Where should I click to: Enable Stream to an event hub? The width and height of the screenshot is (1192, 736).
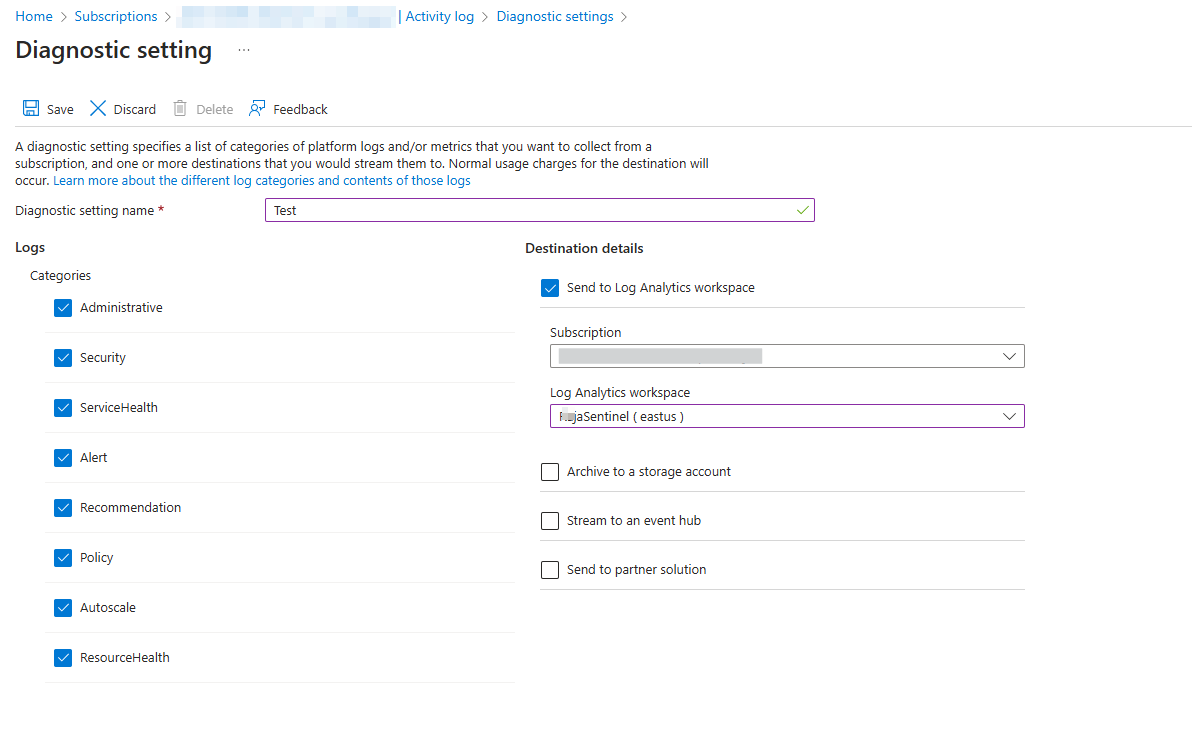pos(550,521)
